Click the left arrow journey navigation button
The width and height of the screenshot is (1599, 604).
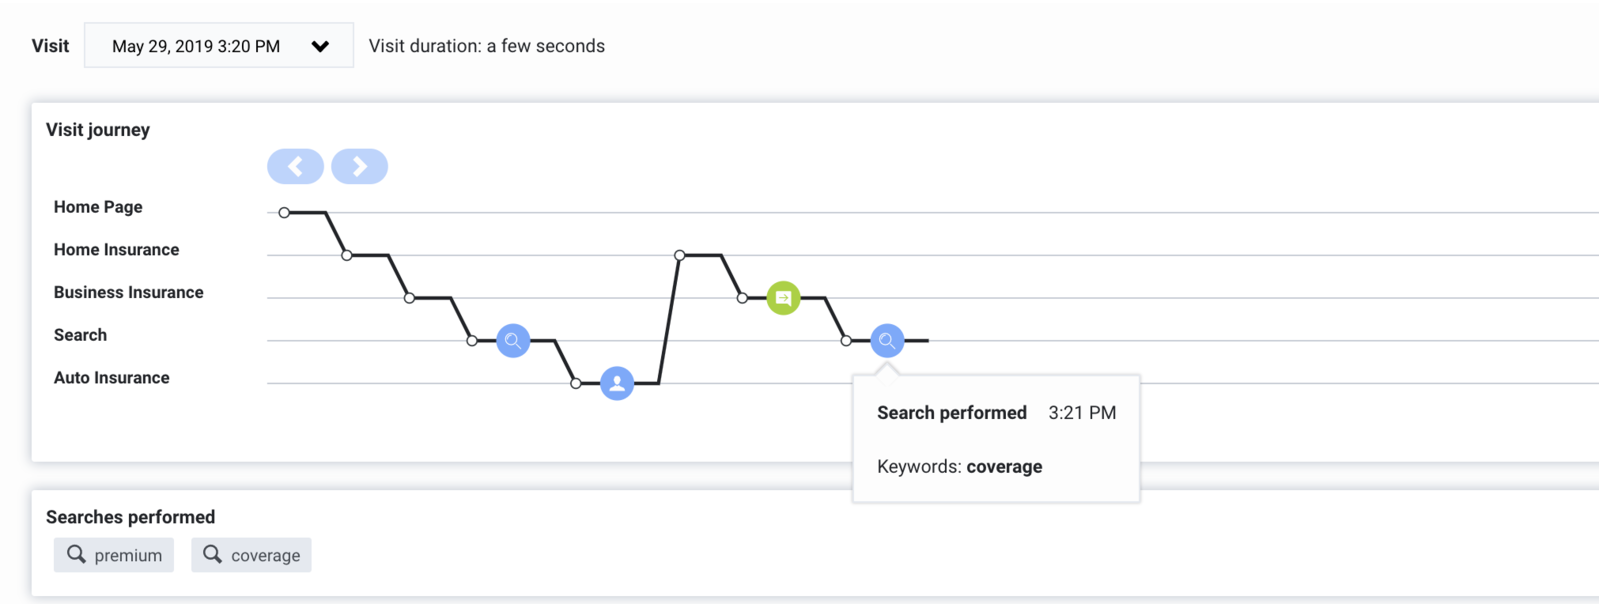(x=295, y=166)
